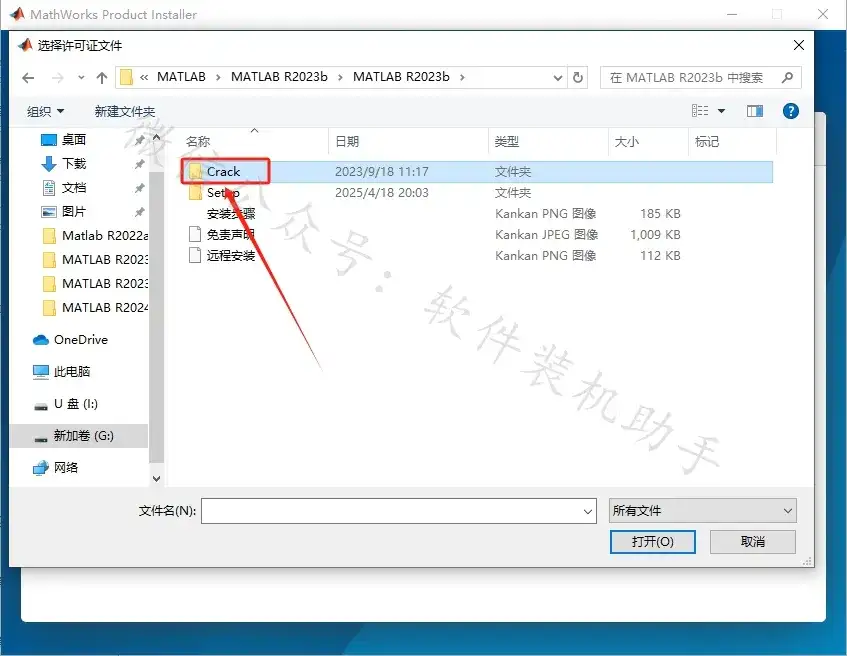Change the view layout icon

point(700,111)
